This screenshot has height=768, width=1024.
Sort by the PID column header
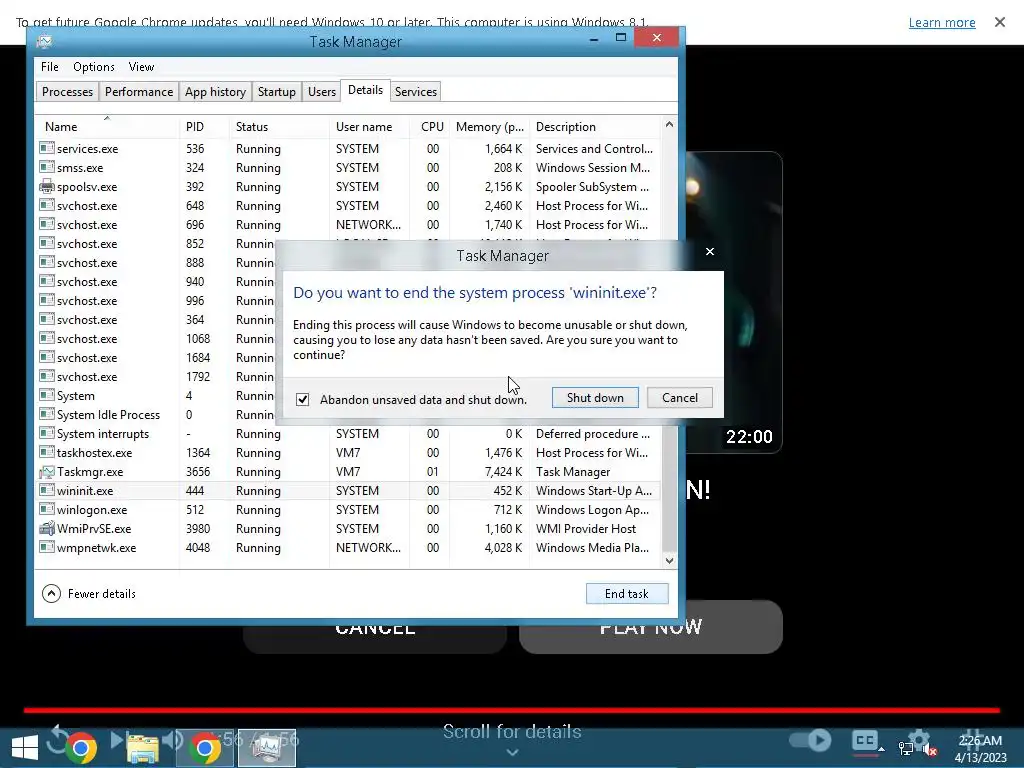(204, 127)
